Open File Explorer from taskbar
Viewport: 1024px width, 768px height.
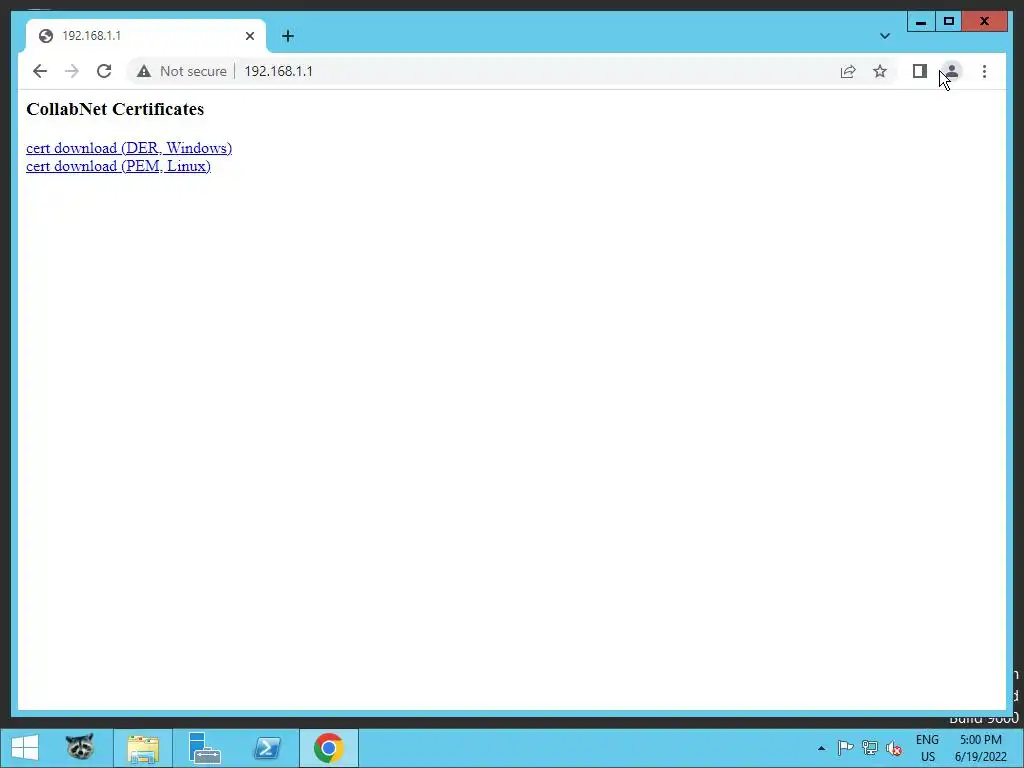(x=143, y=748)
